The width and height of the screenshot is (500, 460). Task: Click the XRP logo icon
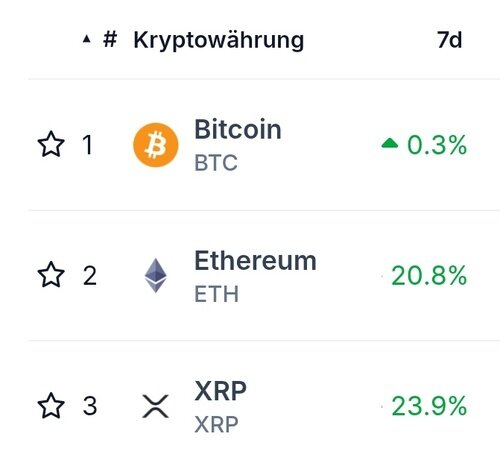pos(156,406)
